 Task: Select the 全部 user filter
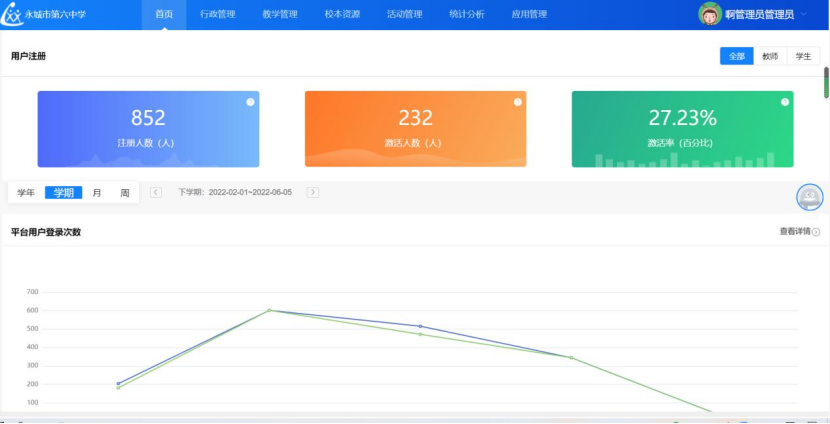736,56
